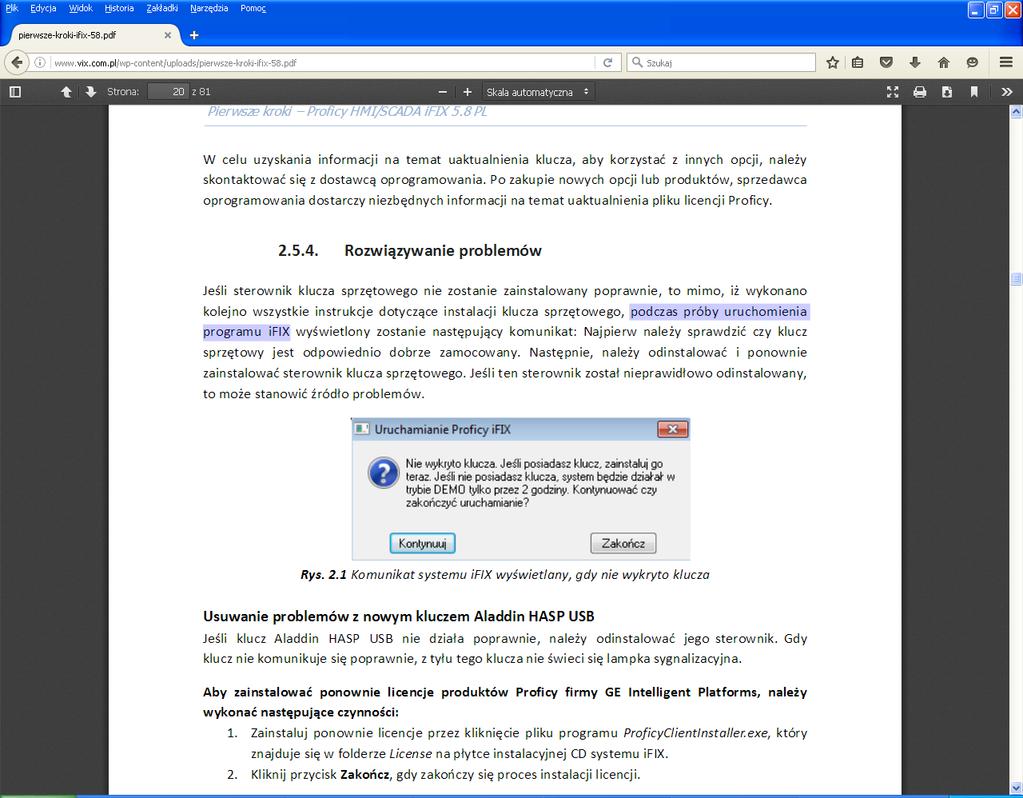Click the scroll up arrow
Viewport: 1023px width, 798px height.
click(1016, 112)
